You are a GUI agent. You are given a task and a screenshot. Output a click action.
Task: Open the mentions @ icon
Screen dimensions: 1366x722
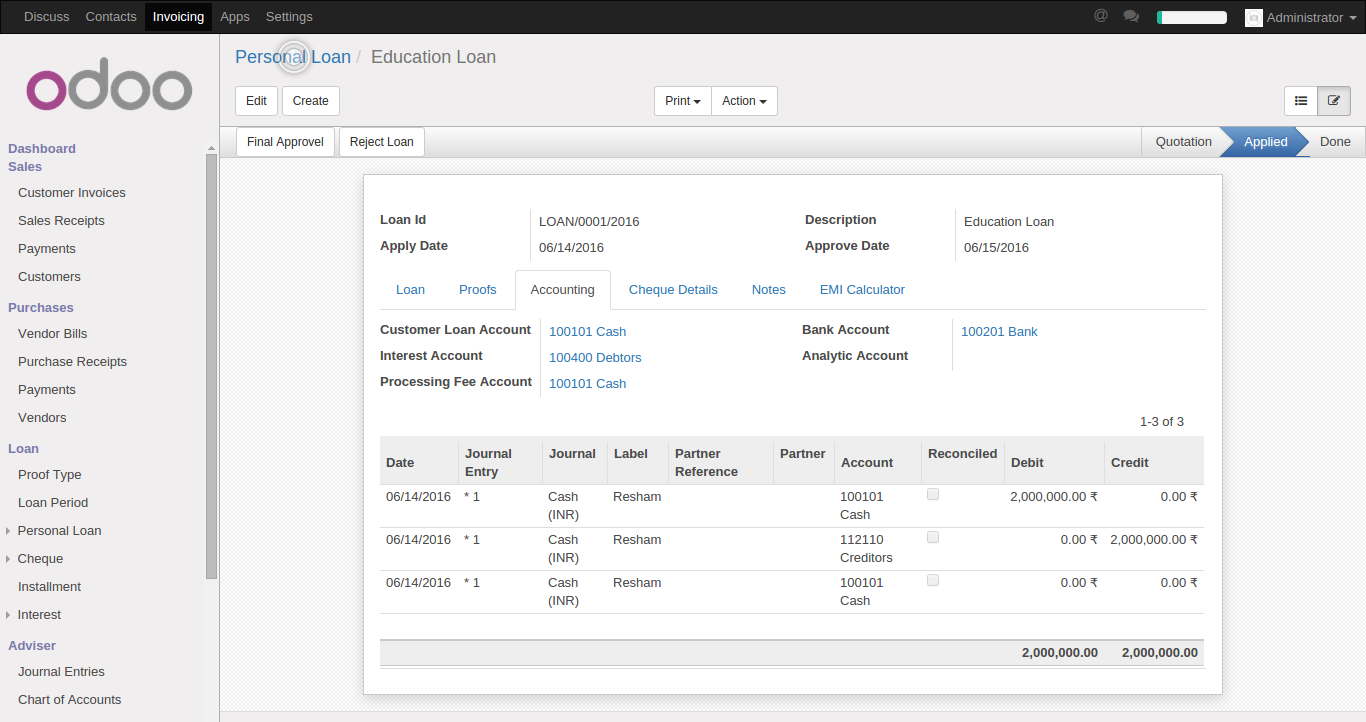click(1101, 16)
